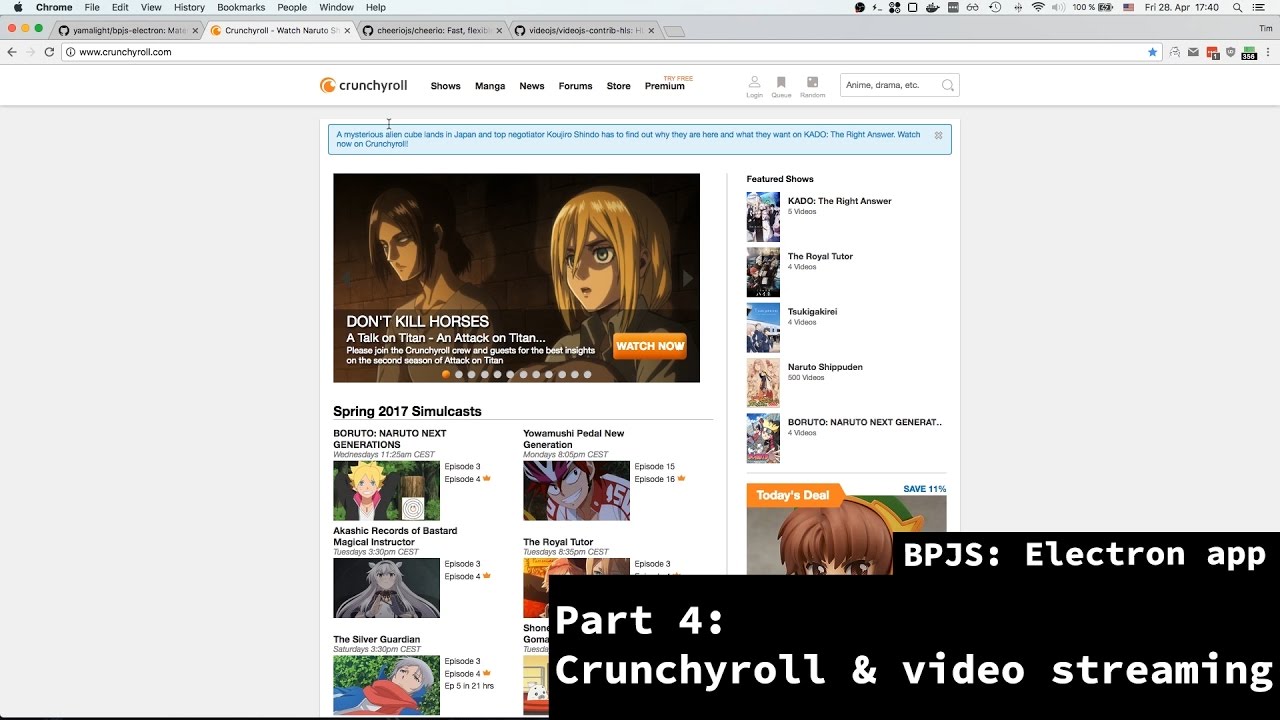This screenshot has width=1280, height=720.
Task: Select the second carousel dot
Action: 459,374
